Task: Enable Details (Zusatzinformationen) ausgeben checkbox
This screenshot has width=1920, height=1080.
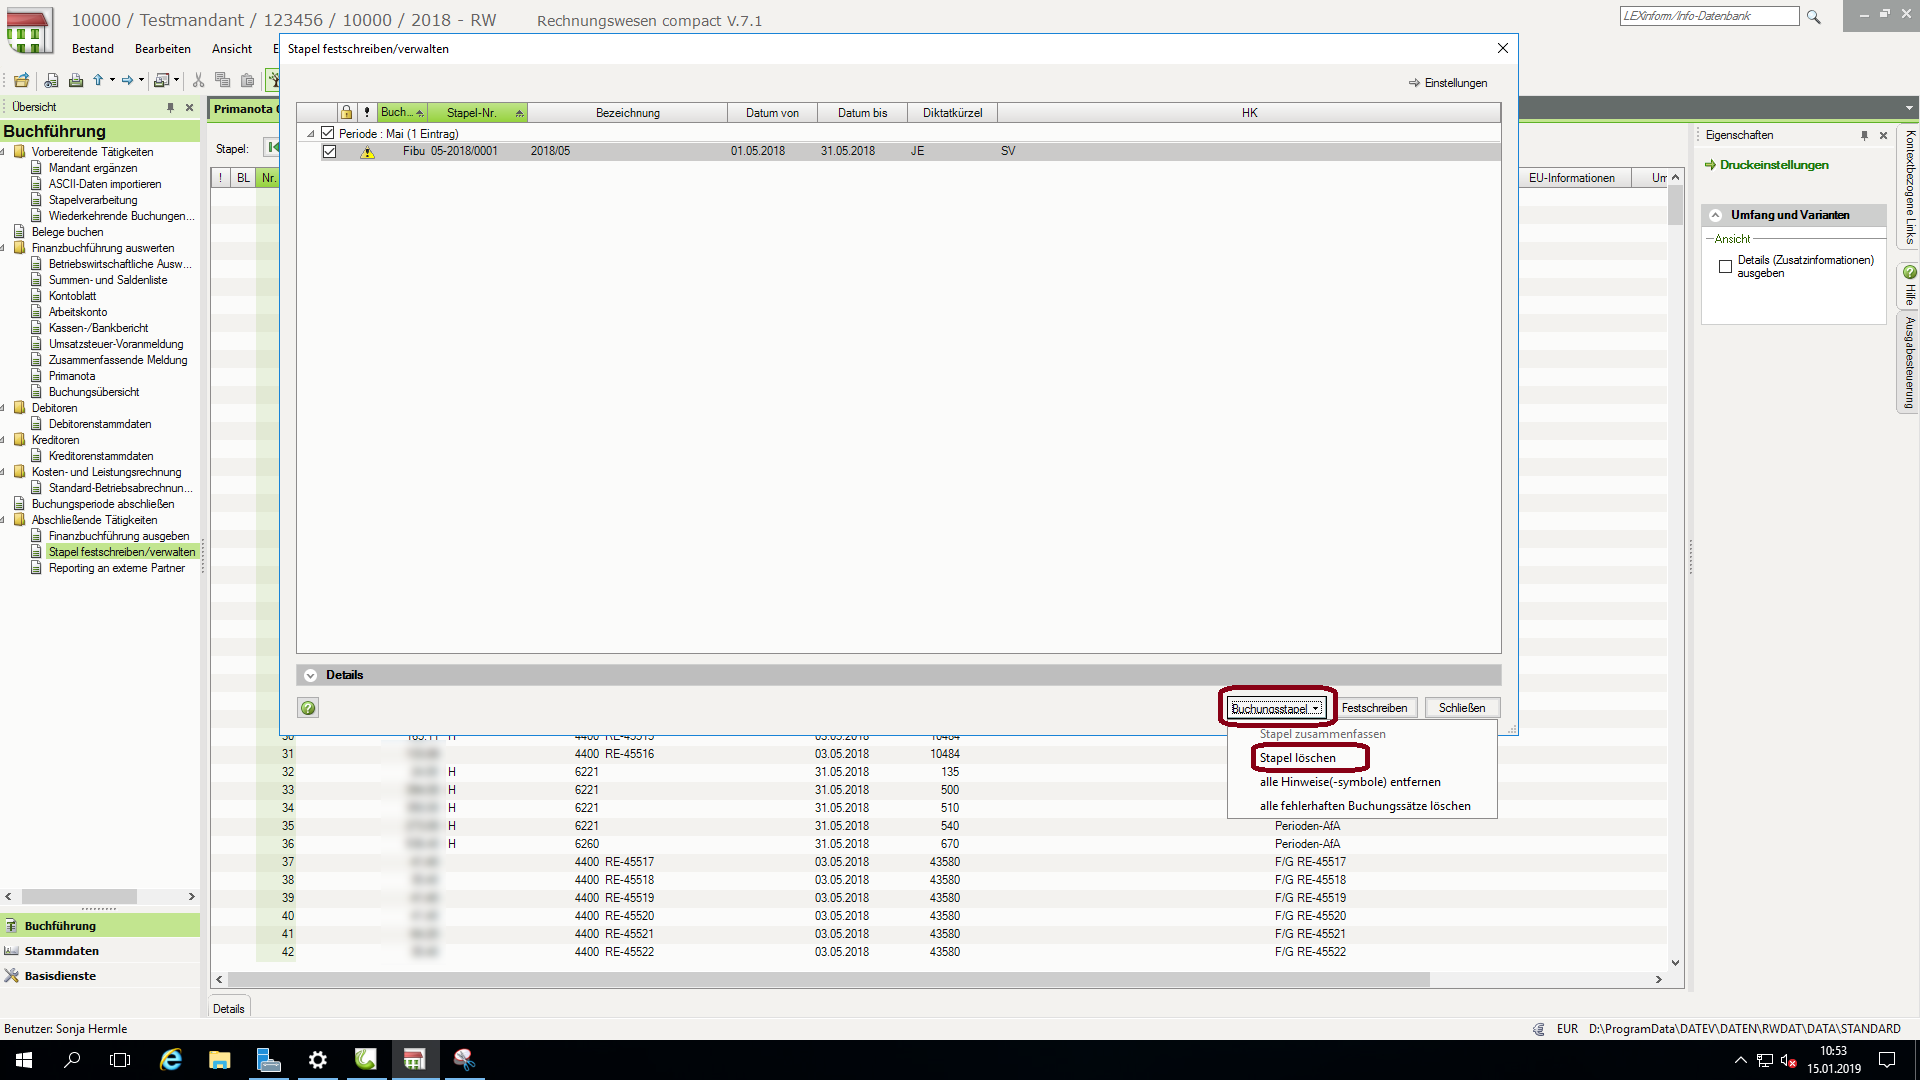Action: click(1725, 266)
